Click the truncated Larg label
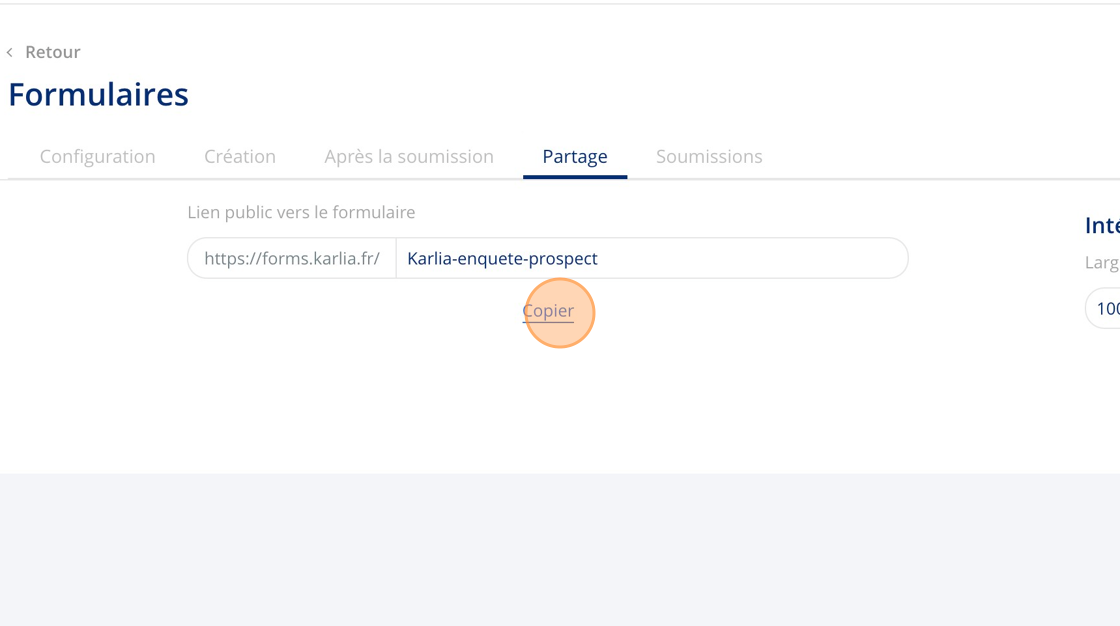 pyautogui.click(x=1102, y=262)
